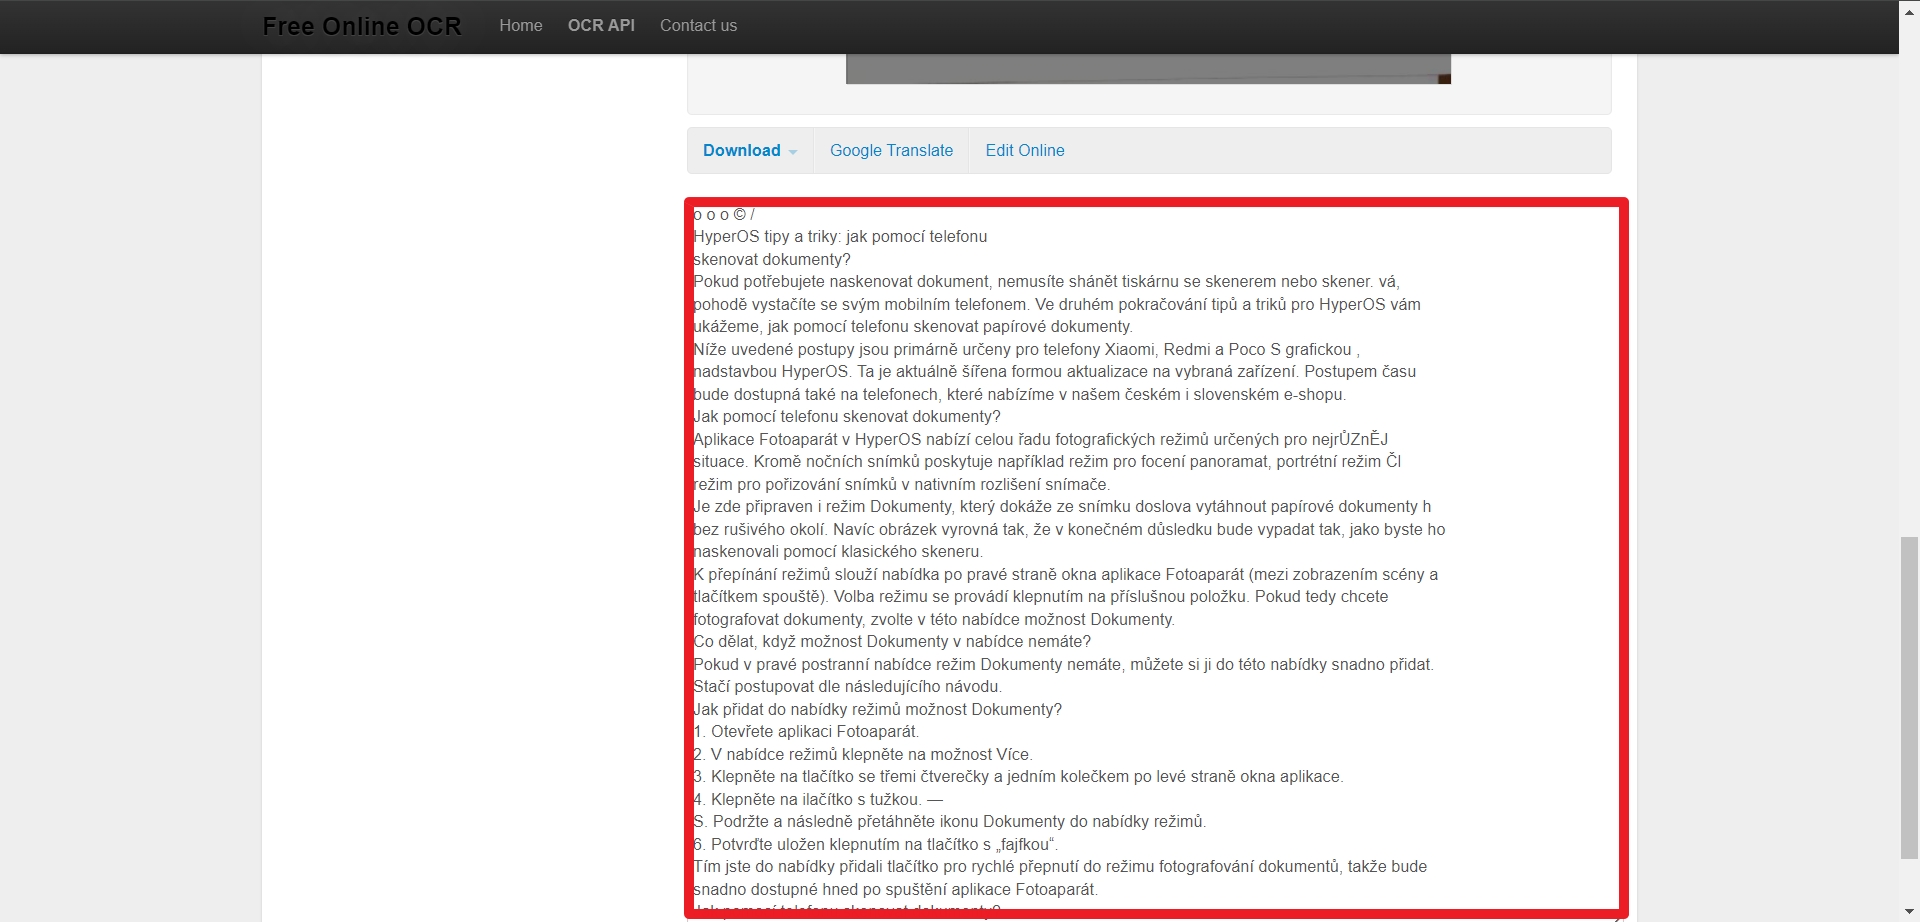Click the step about "třemi čtverečky"
Screen dimensions: 1920x922
pos(1018,777)
